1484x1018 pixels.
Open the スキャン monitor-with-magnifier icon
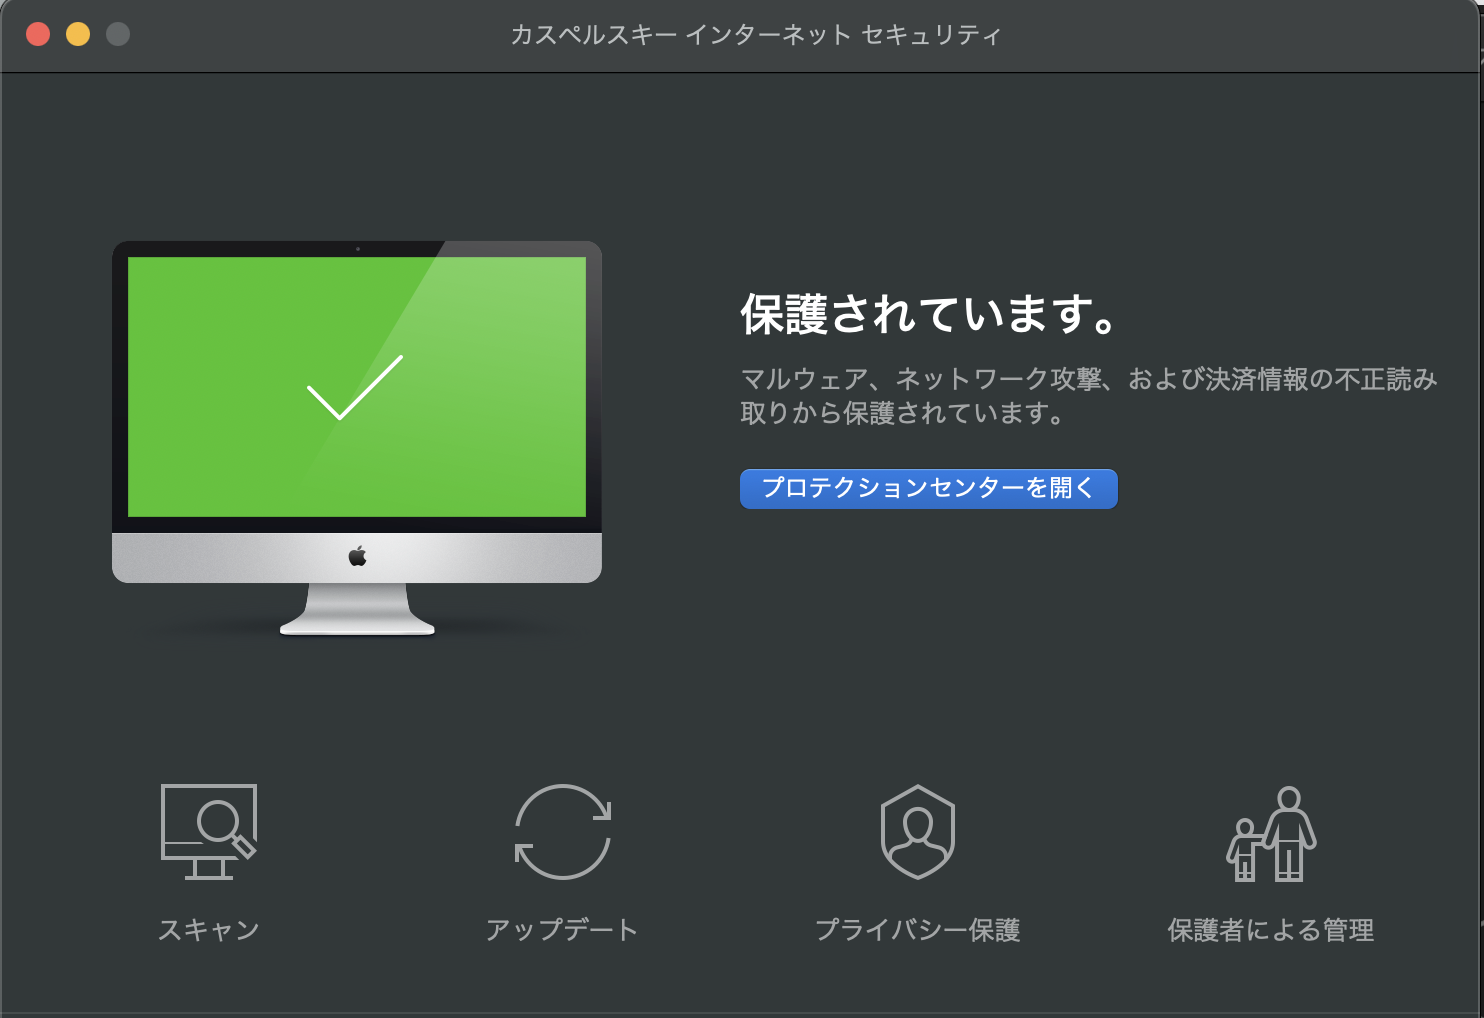(x=209, y=832)
